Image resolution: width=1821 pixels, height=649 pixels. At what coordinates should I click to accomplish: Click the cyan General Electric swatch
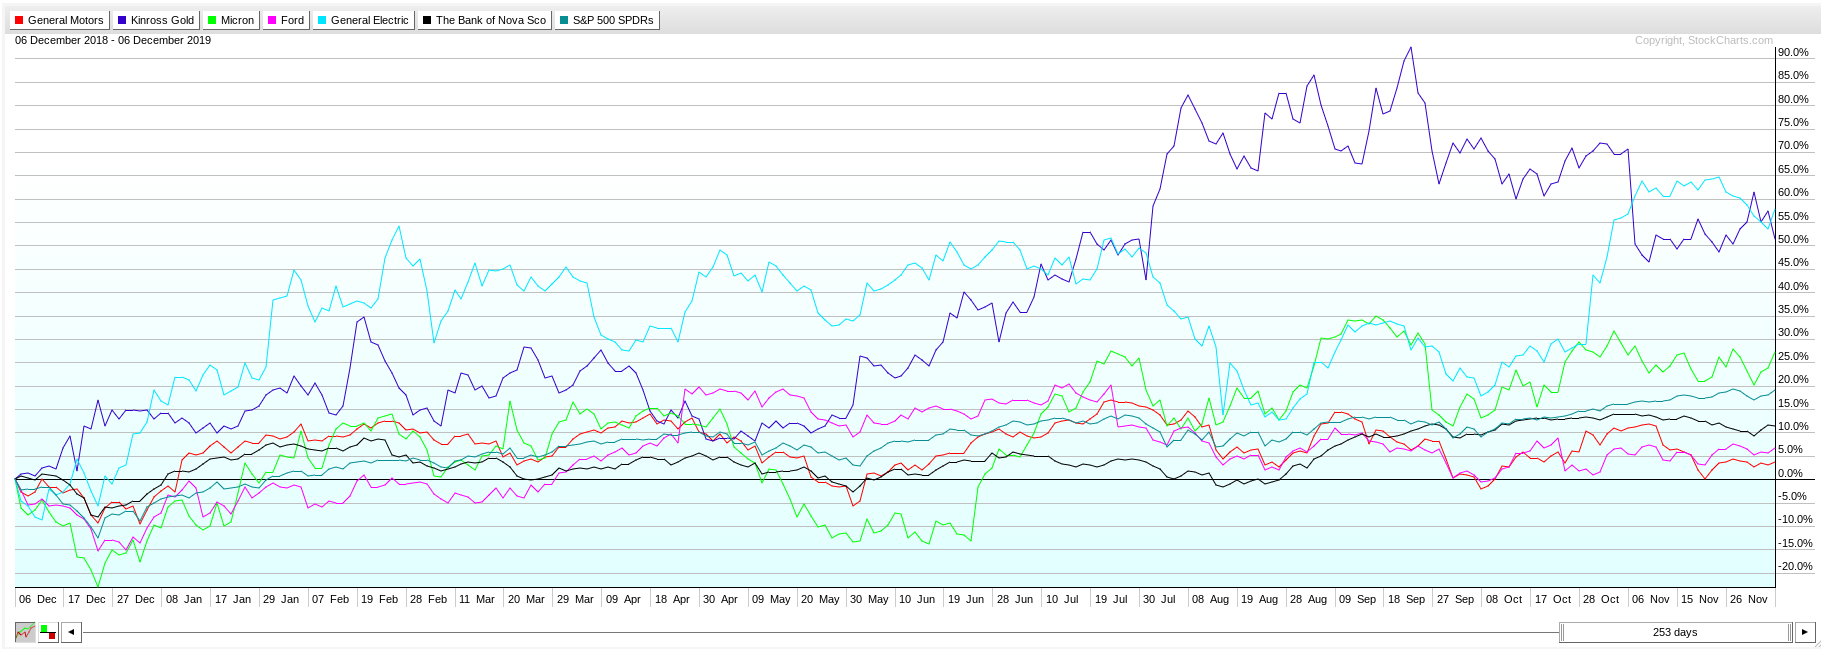pos(322,20)
